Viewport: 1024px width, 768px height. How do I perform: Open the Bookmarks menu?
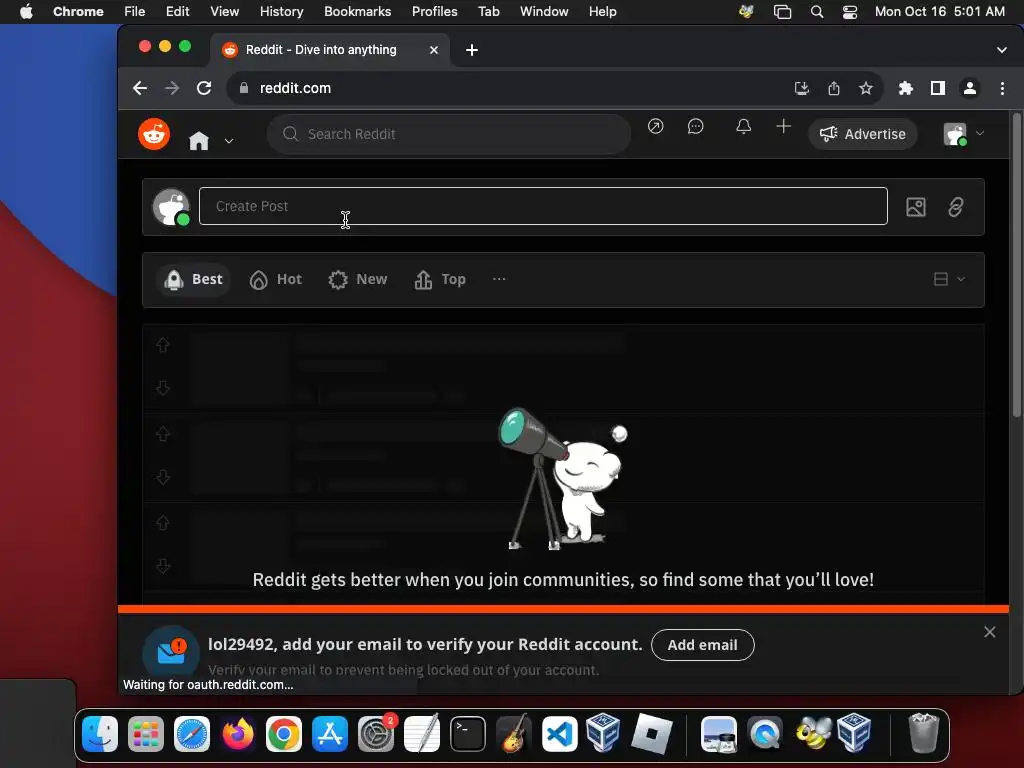pos(357,12)
